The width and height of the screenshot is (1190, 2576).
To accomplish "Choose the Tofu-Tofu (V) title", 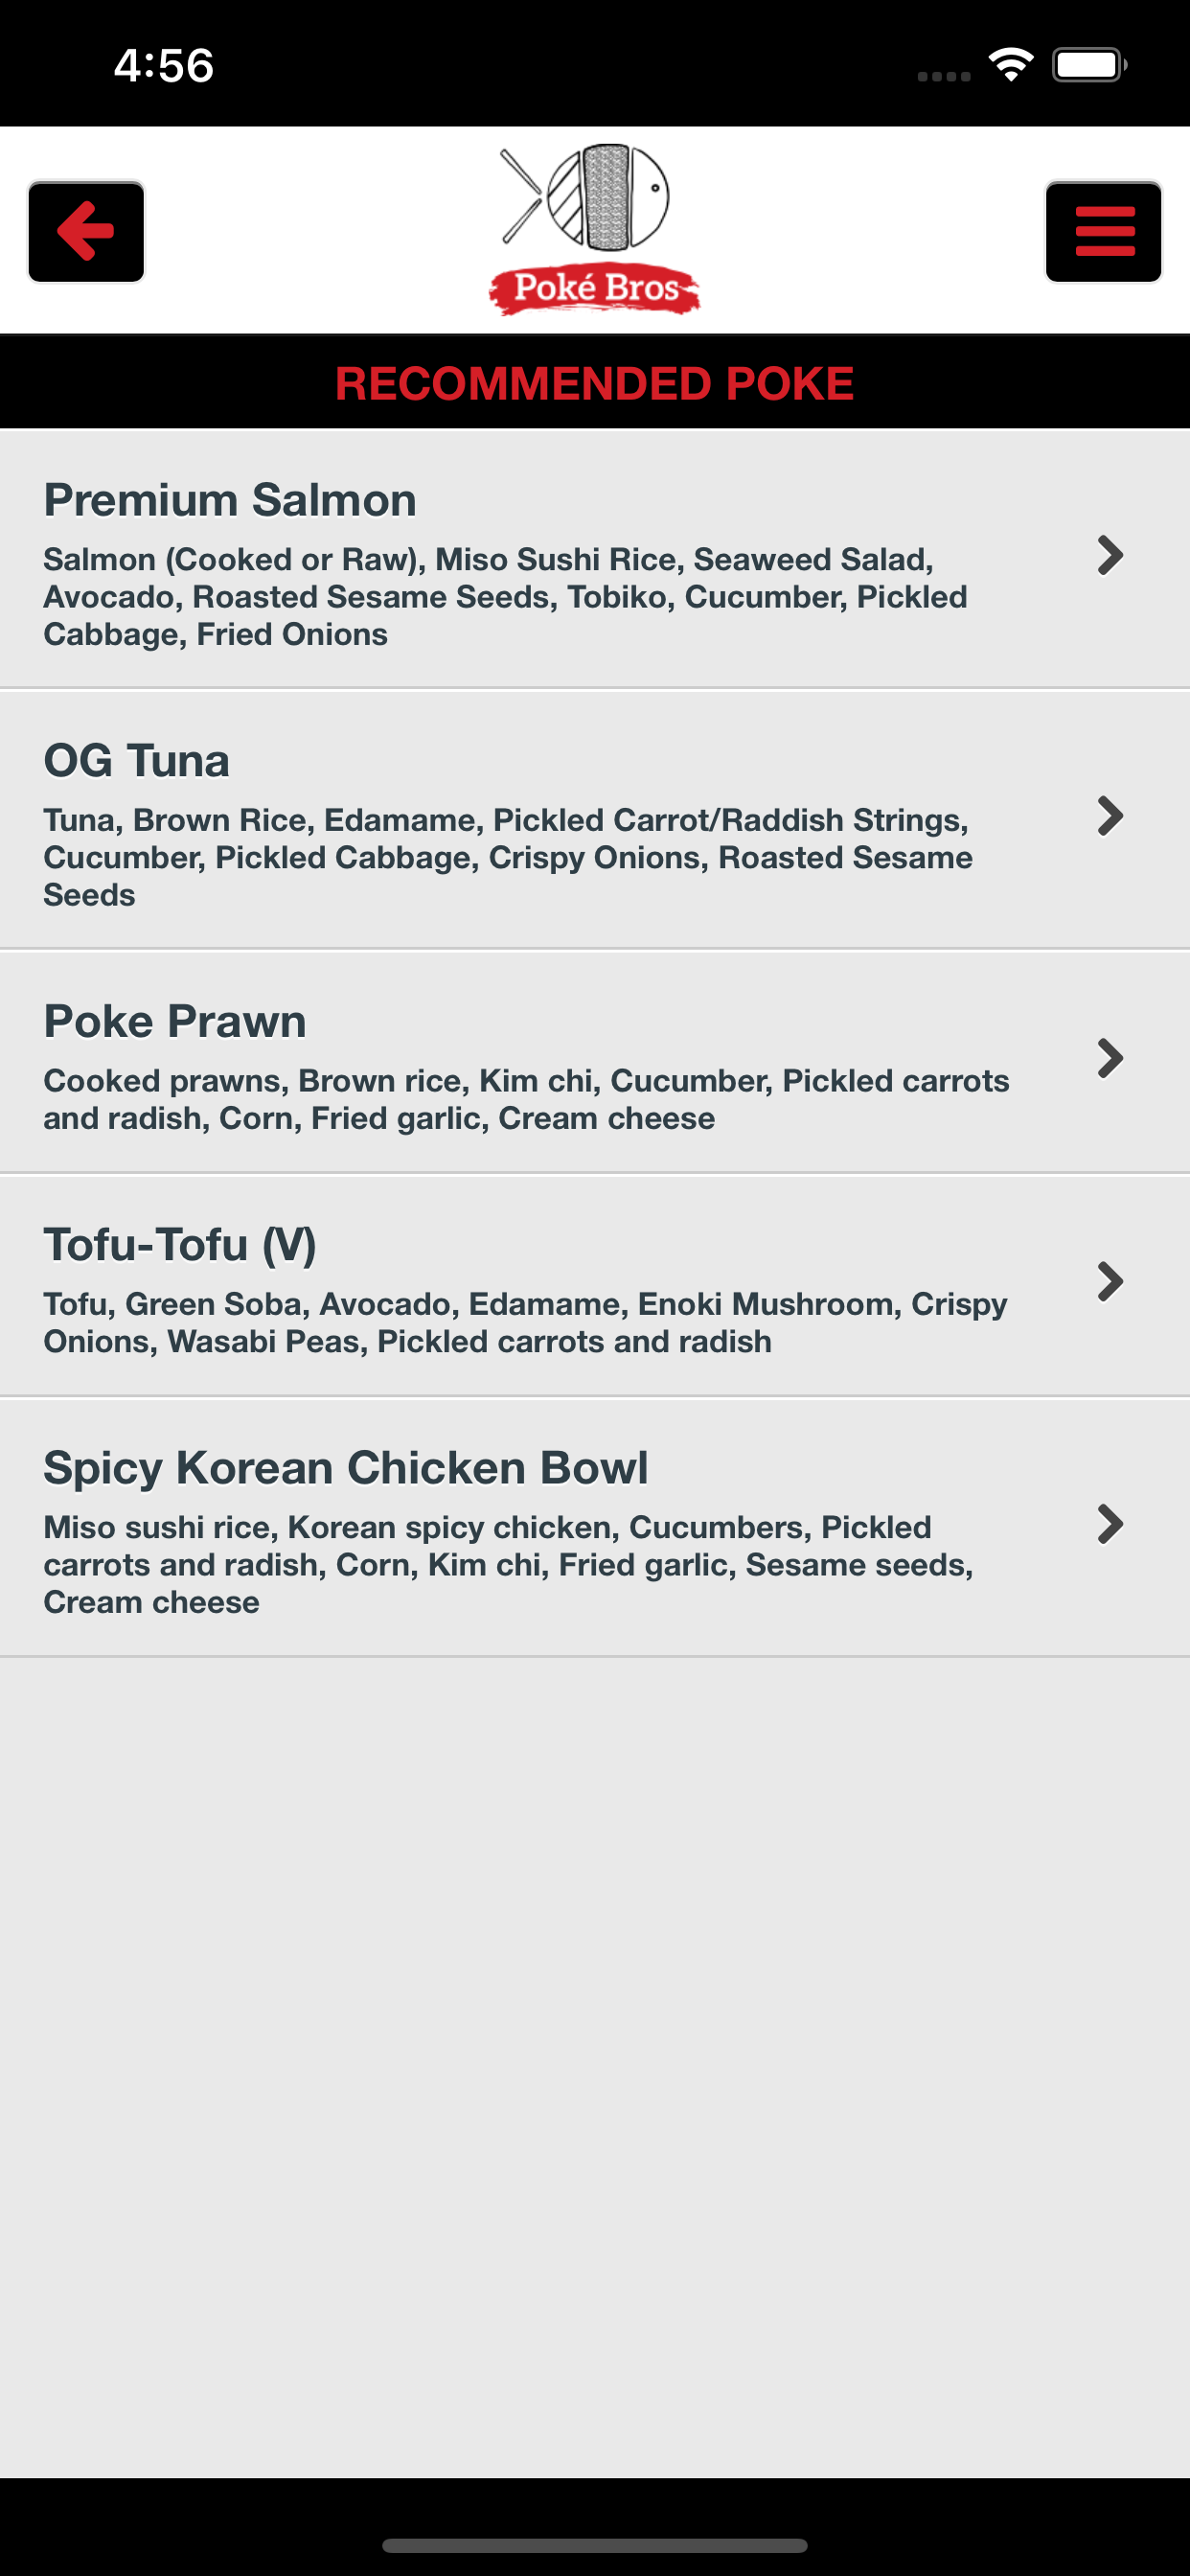I will [180, 1245].
